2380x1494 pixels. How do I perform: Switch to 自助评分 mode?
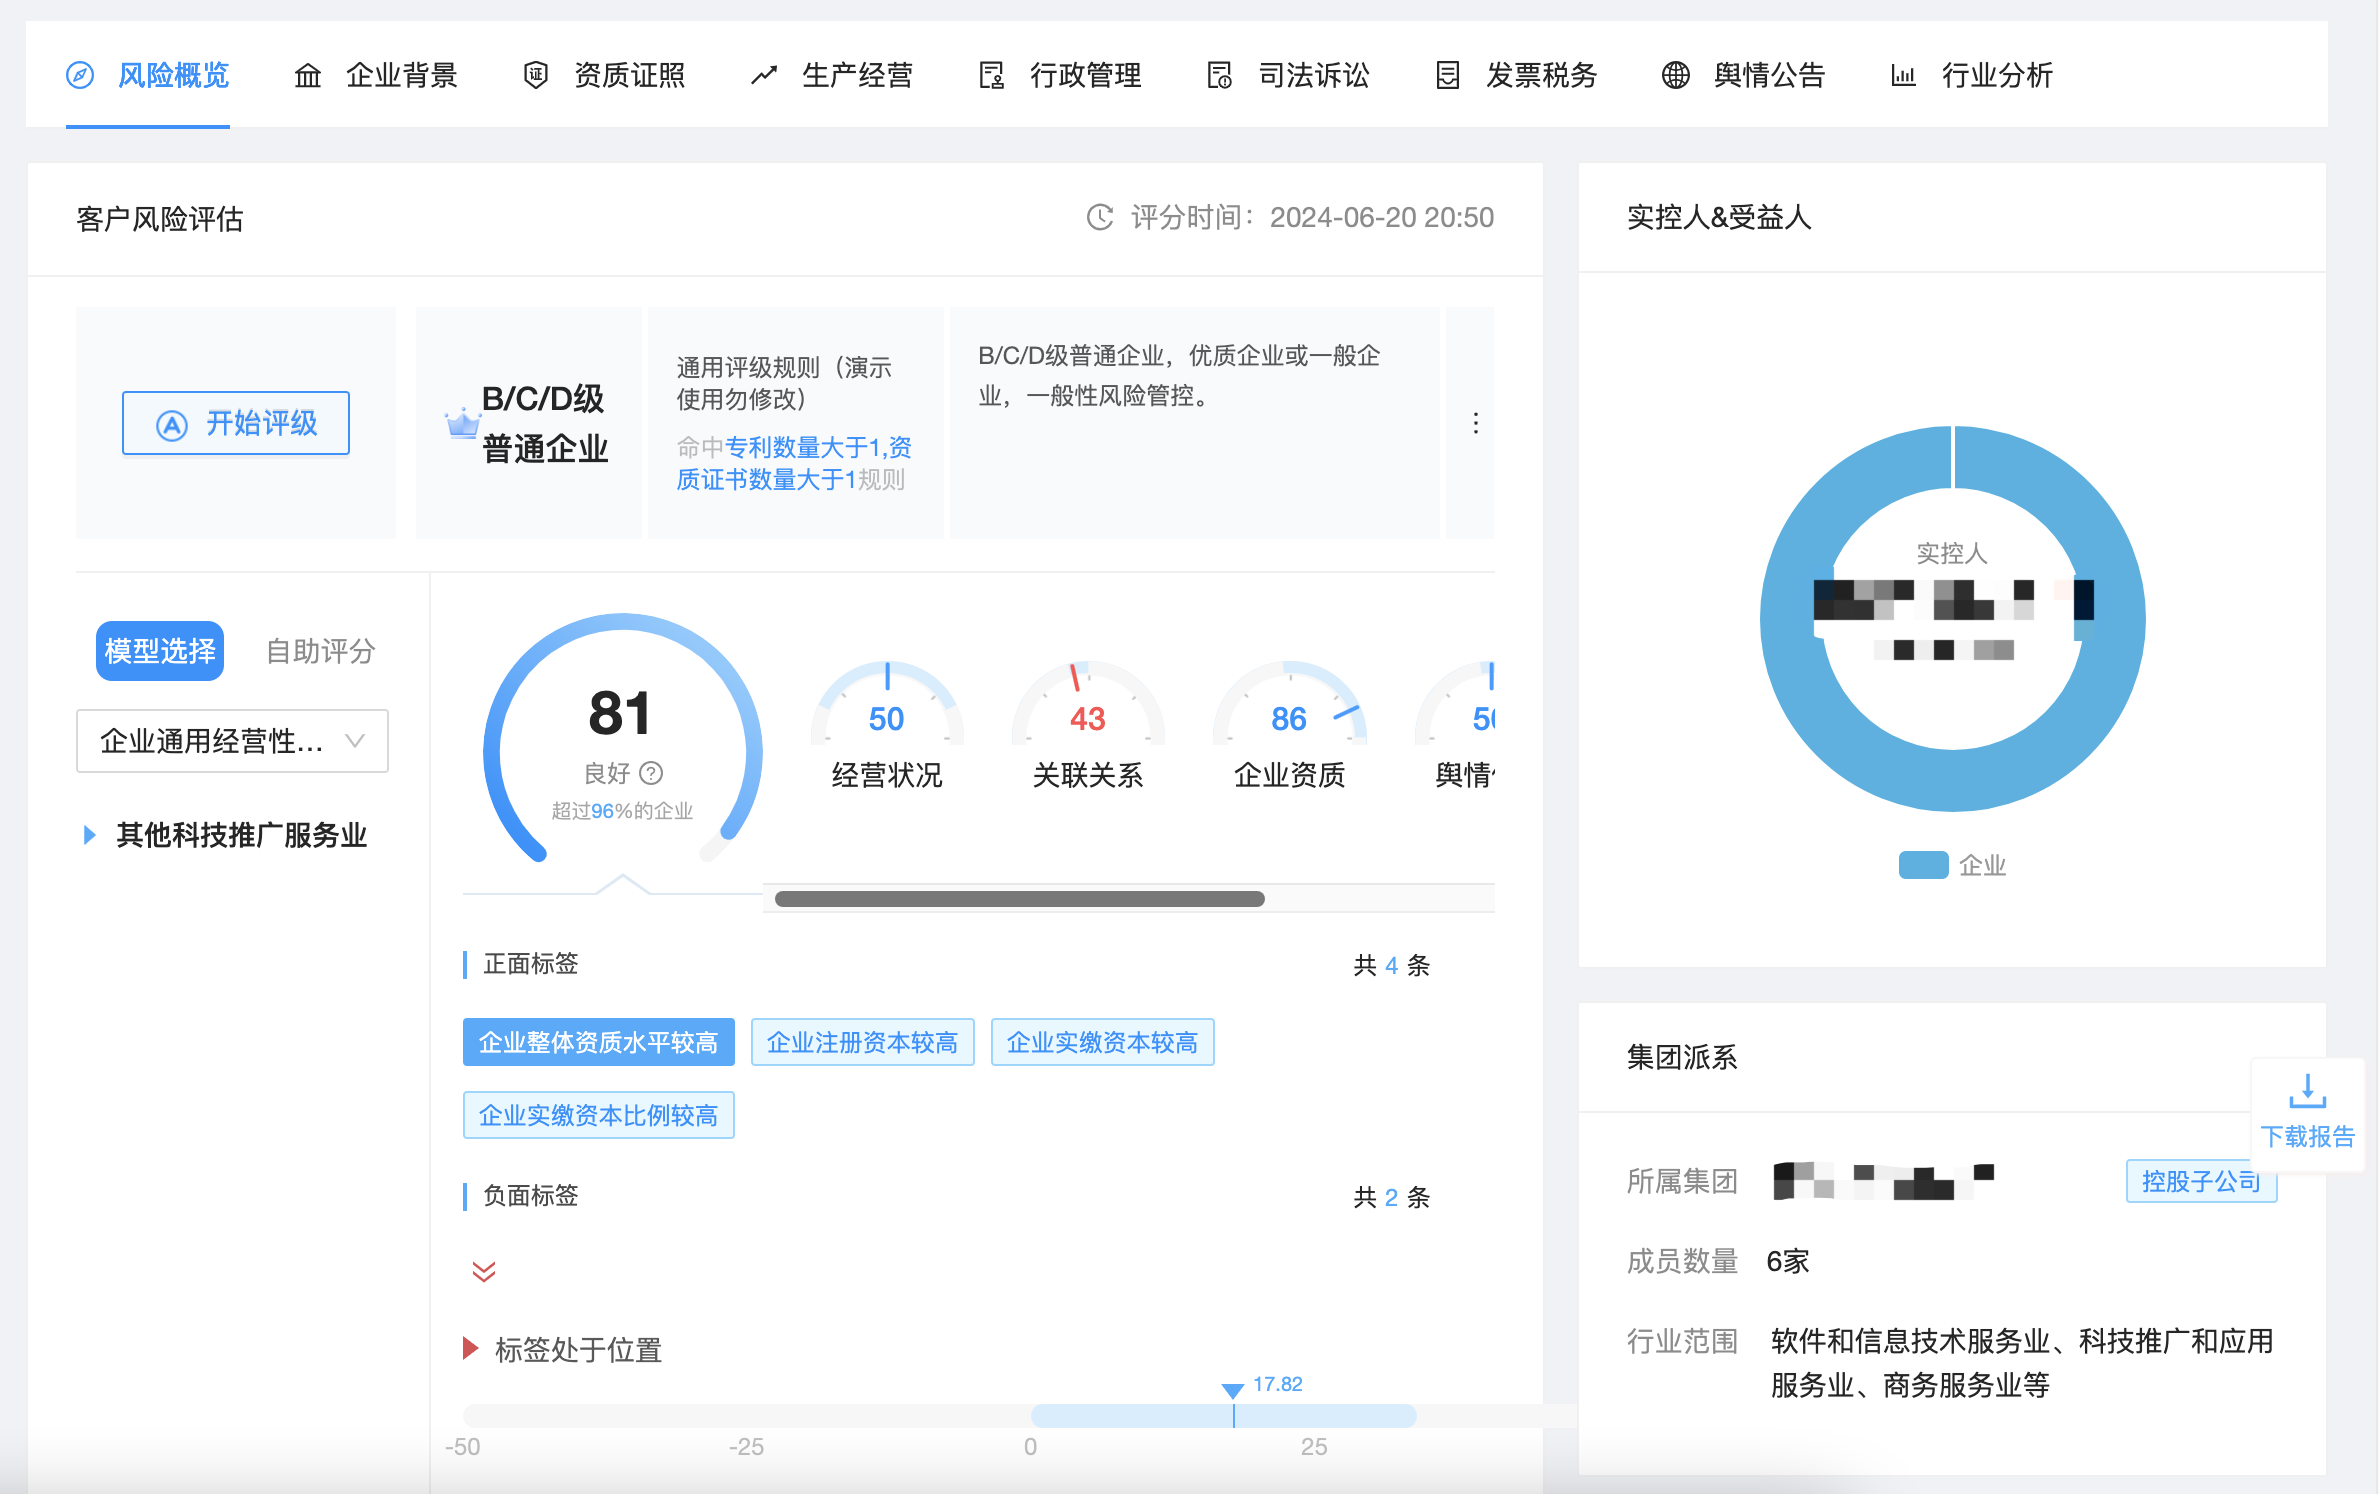pos(320,651)
